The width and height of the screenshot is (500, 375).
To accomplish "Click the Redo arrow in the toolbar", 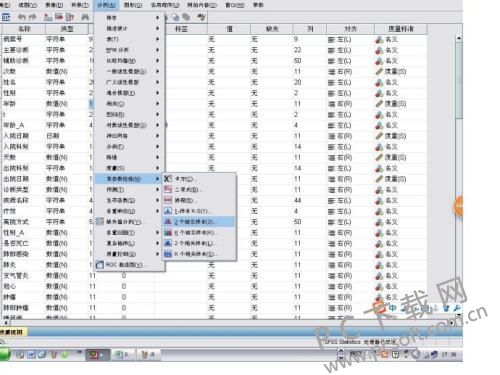I will (33, 17).
